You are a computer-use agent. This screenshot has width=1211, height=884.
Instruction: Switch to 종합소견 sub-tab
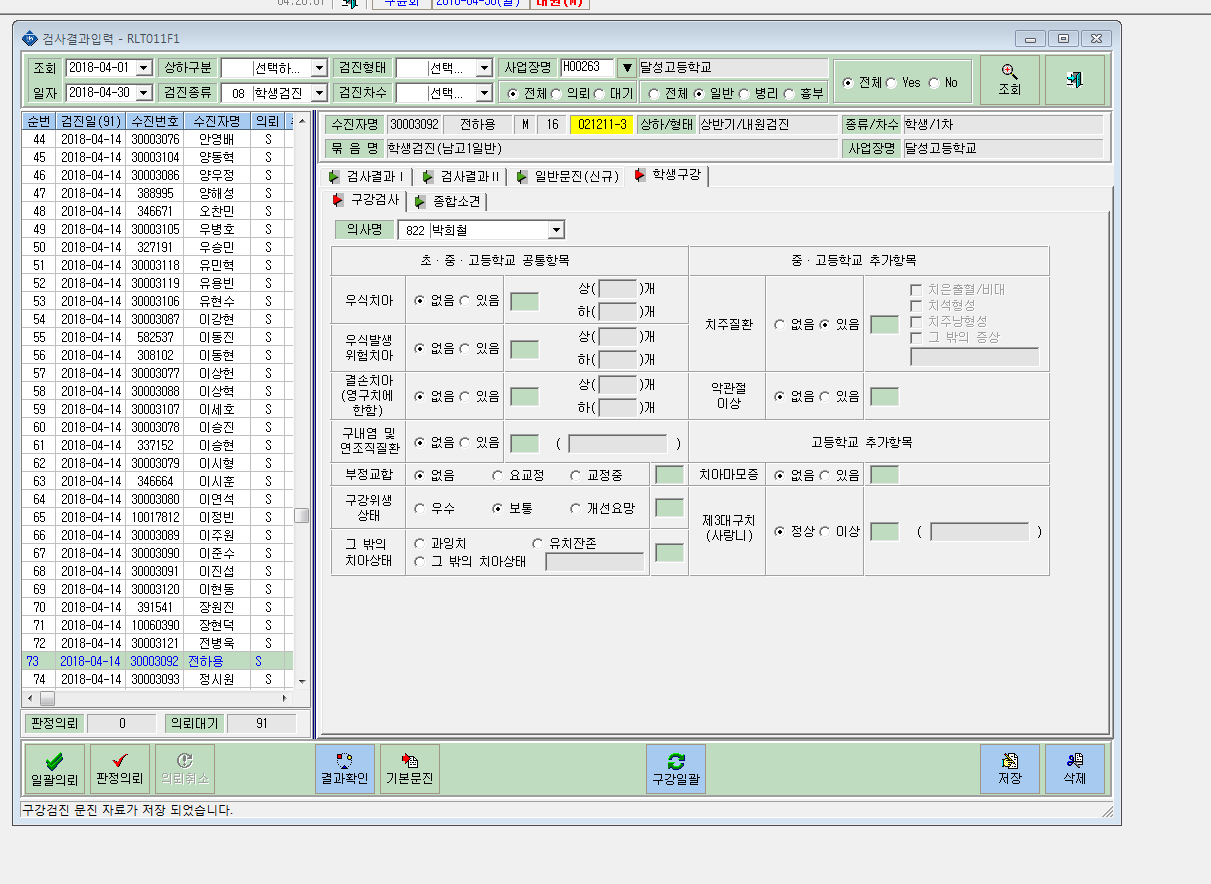pos(448,201)
